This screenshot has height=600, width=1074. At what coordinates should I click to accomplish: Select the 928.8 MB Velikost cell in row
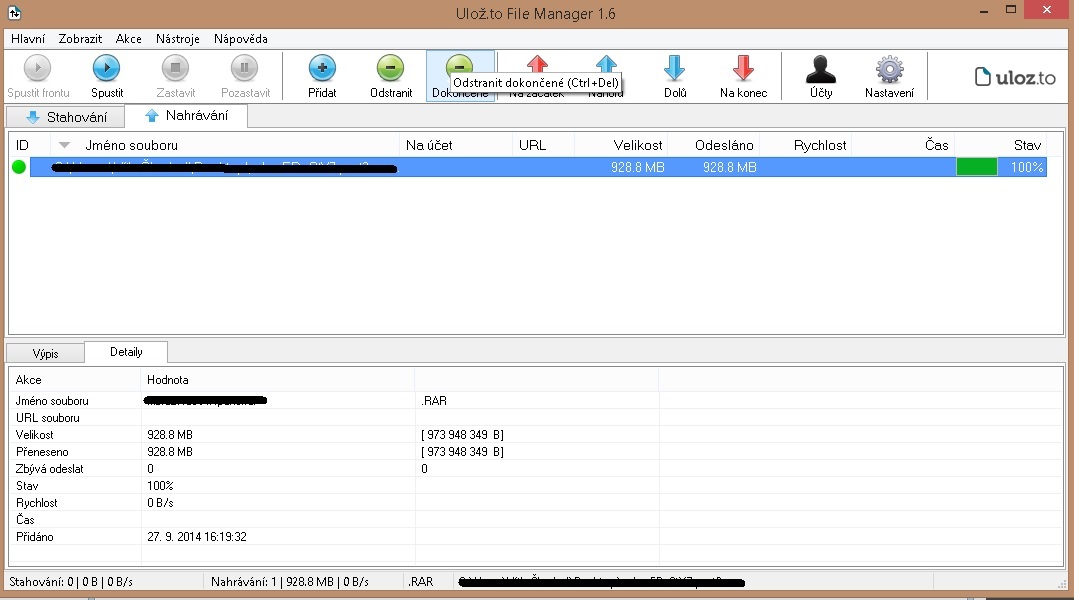pyautogui.click(x=638, y=167)
